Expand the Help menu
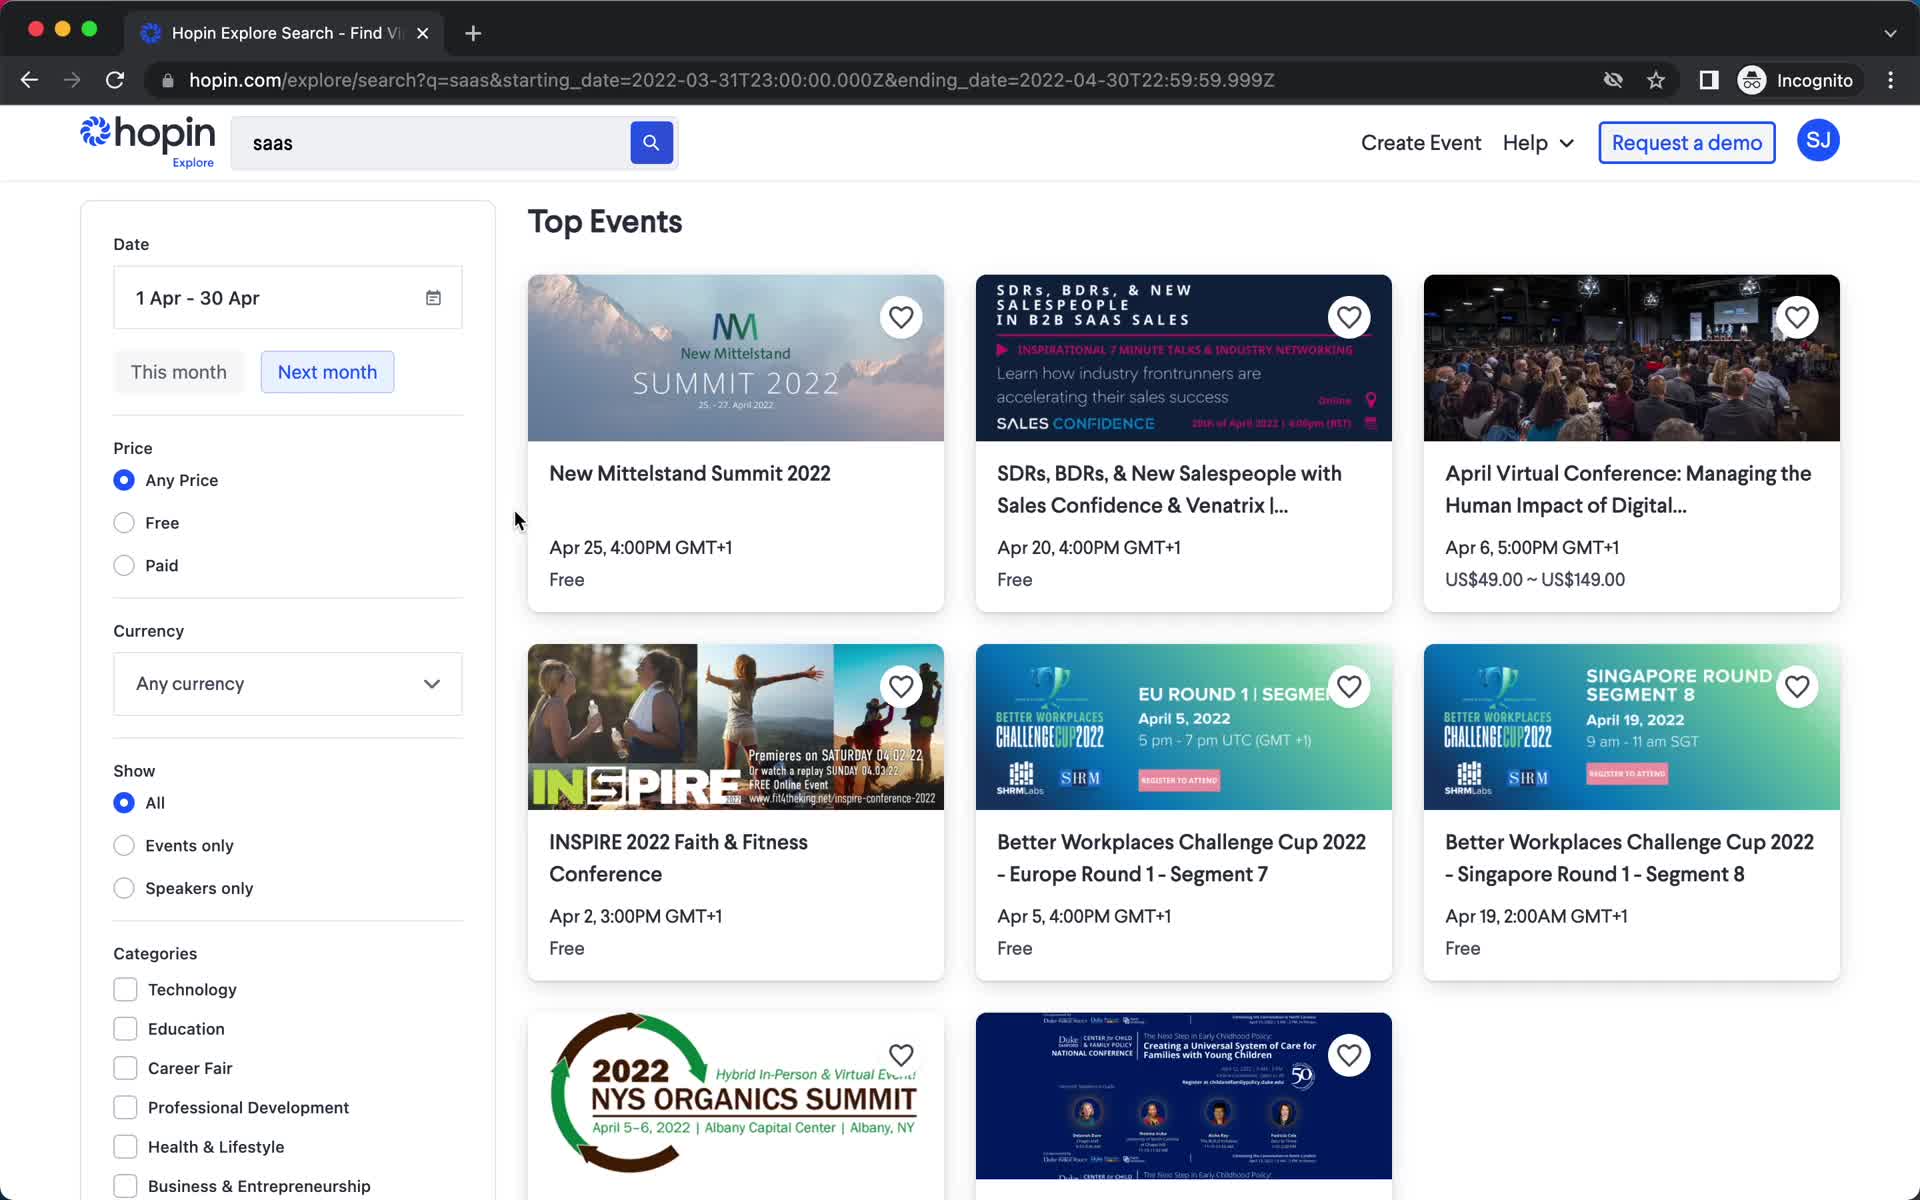Screen dimensions: 1920x1200 click(1538, 143)
